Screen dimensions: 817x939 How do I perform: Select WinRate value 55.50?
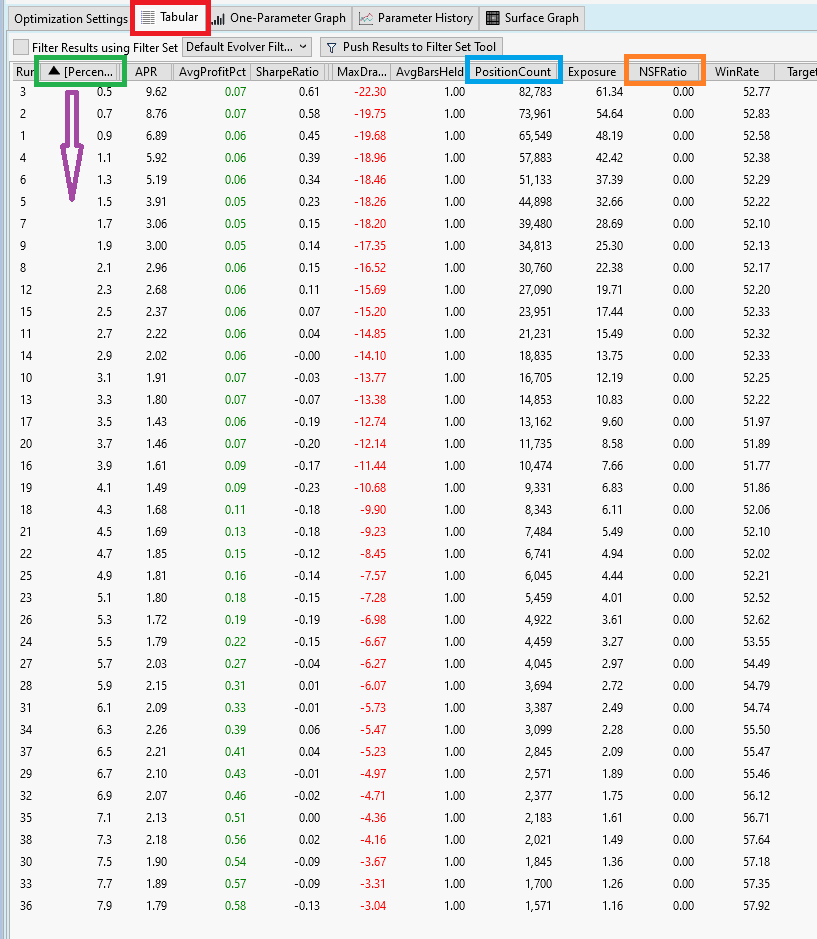pos(757,730)
